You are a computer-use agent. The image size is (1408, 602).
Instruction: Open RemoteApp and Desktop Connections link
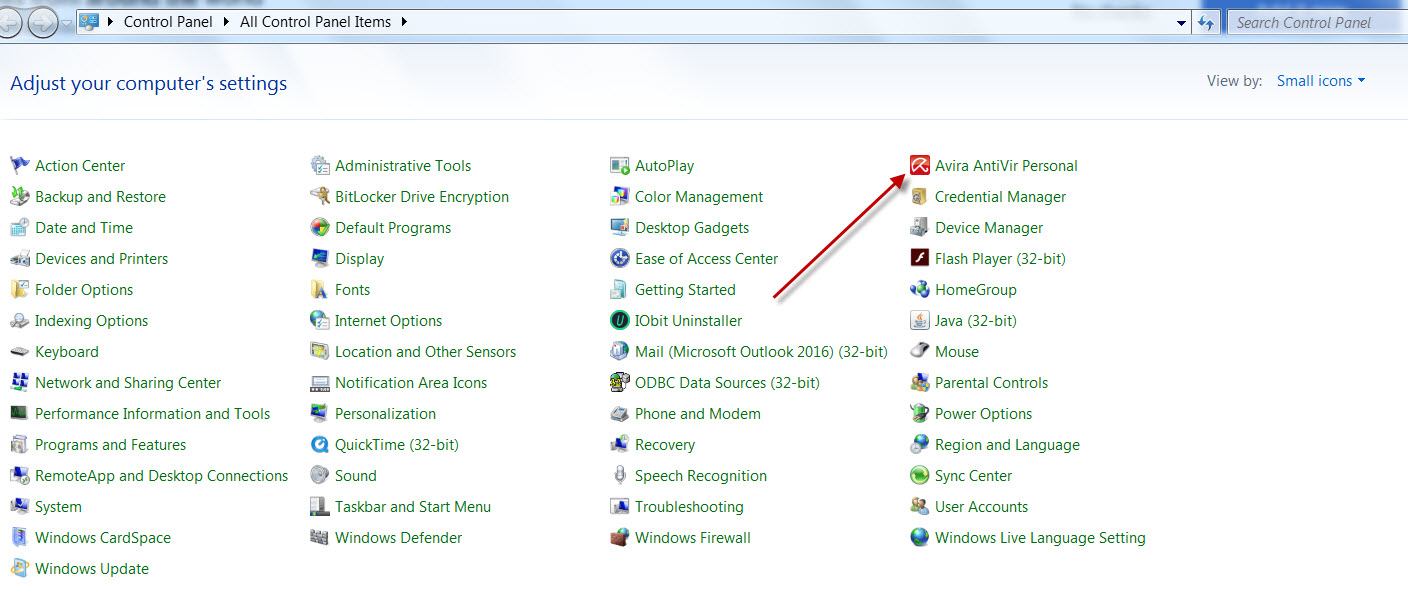pyautogui.click(x=161, y=476)
